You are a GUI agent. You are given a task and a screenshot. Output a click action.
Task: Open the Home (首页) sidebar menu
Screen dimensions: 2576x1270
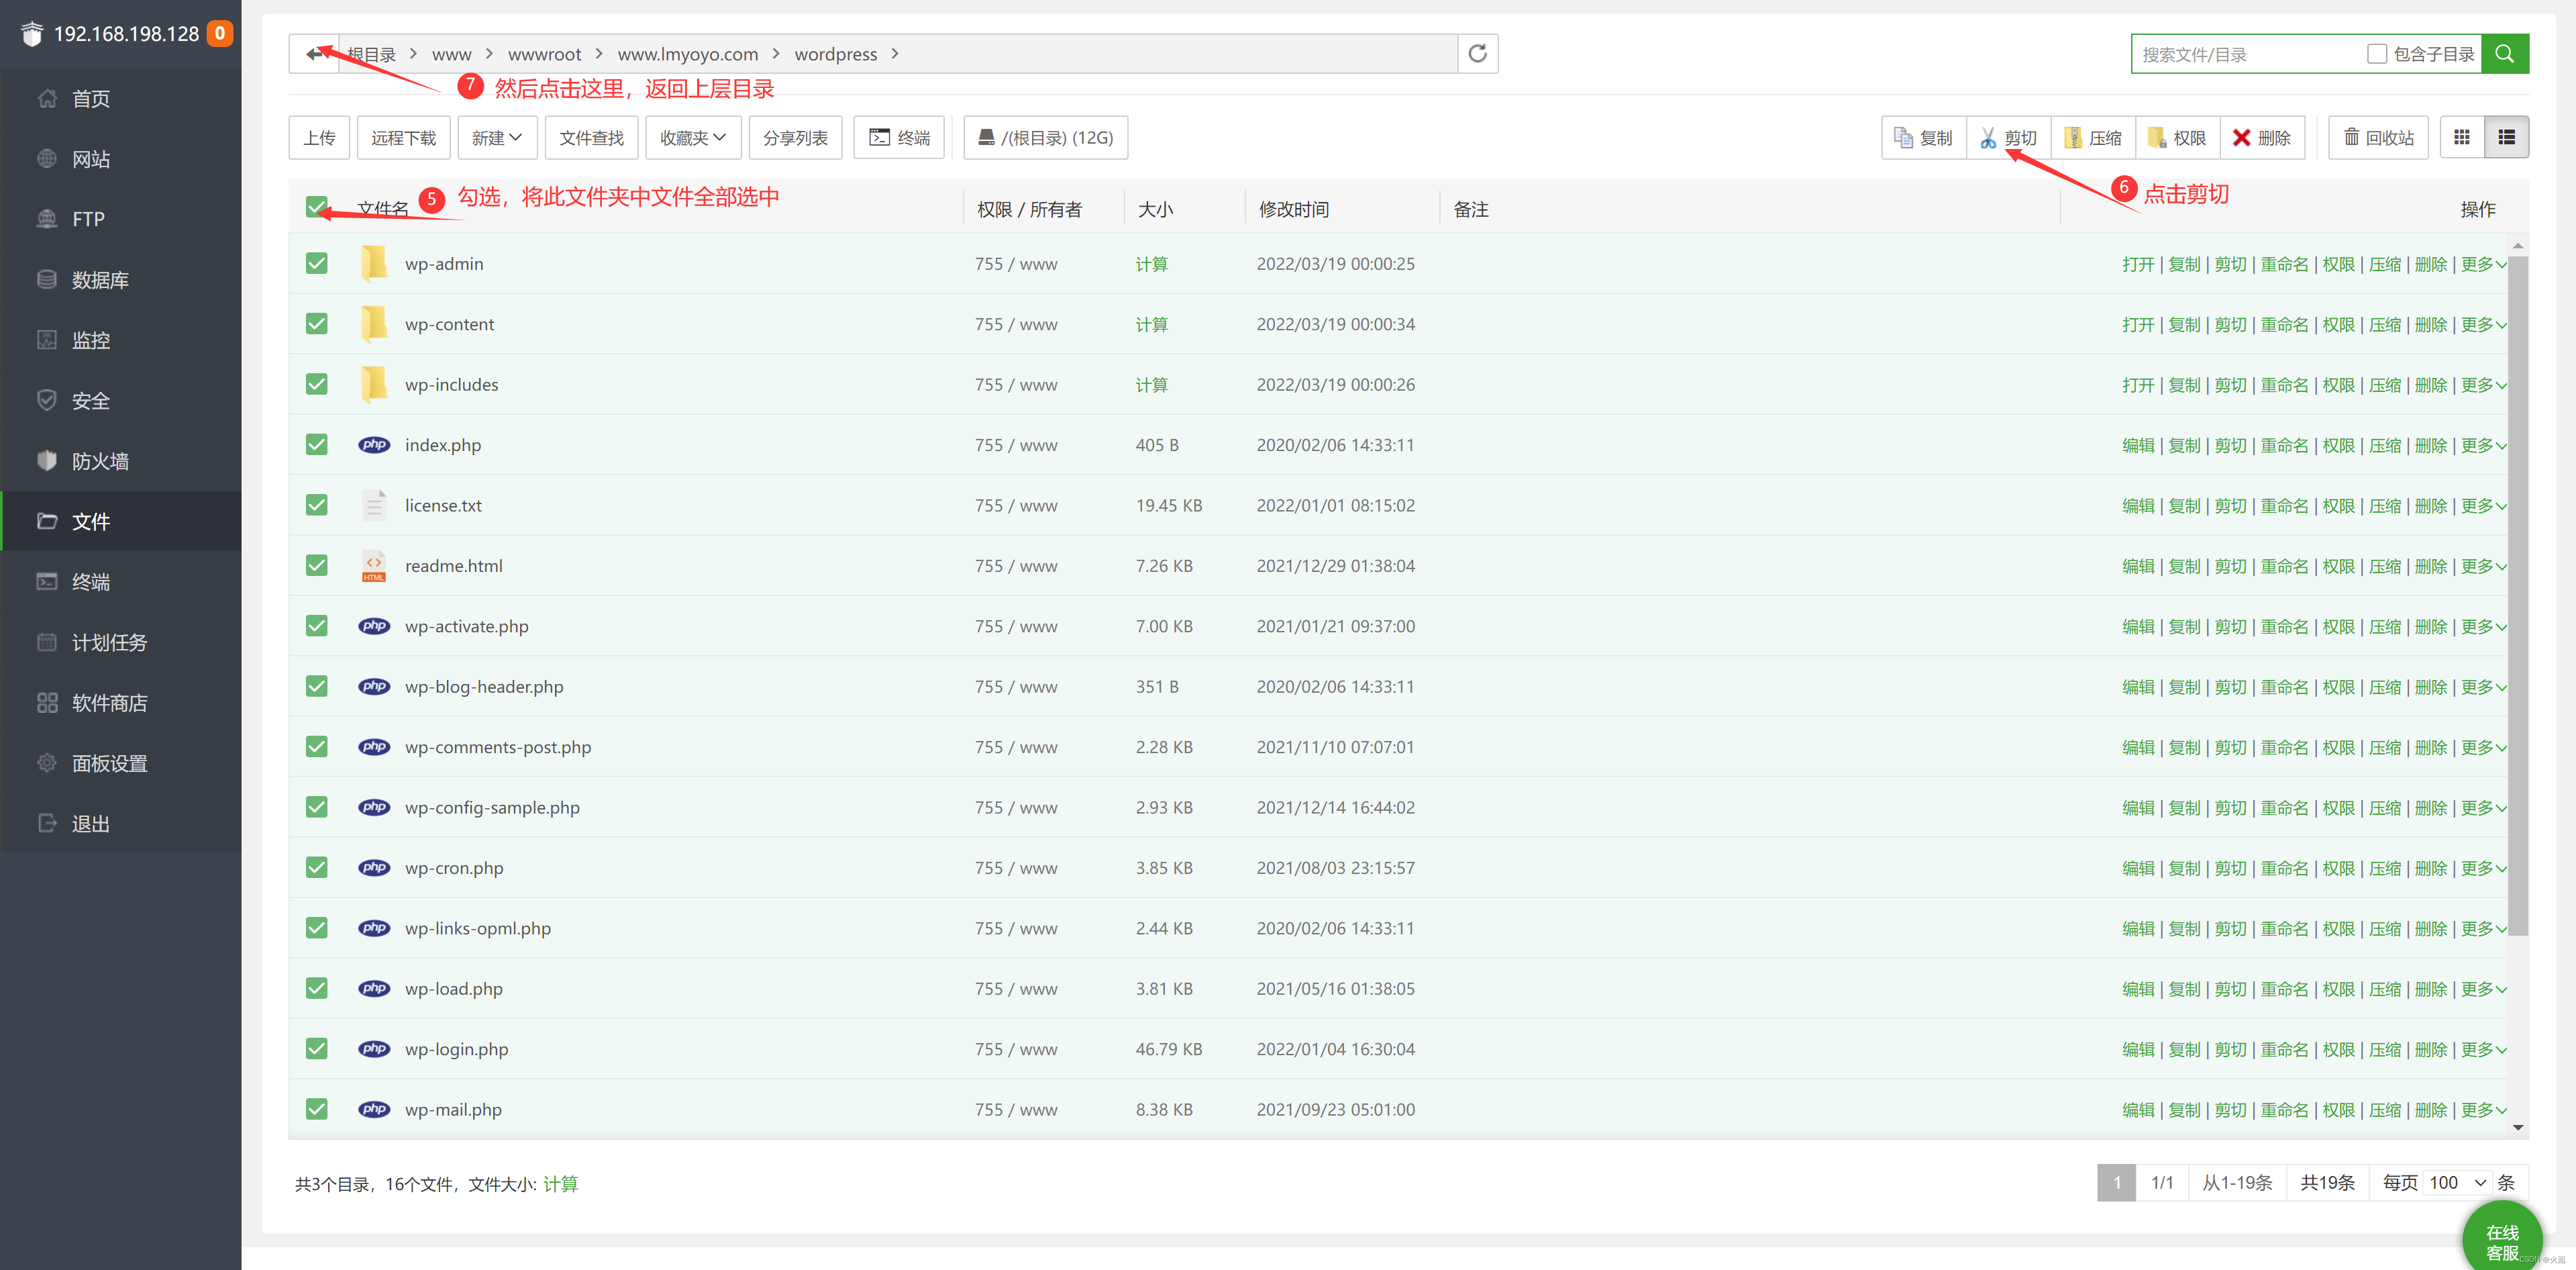coord(121,98)
